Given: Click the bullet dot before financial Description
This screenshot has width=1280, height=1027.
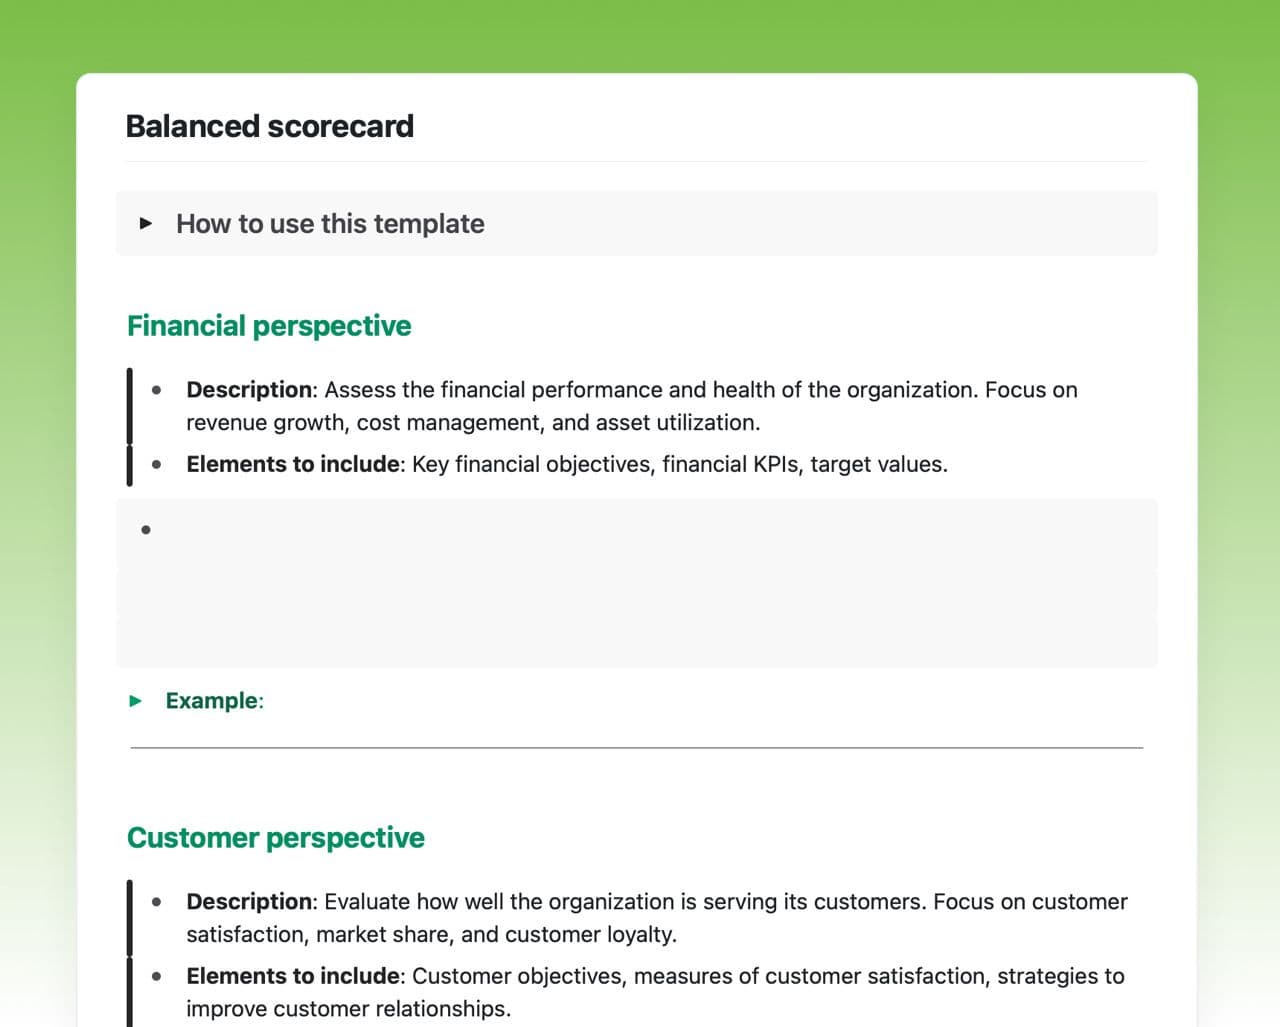Looking at the screenshot, I should point(157,390).
